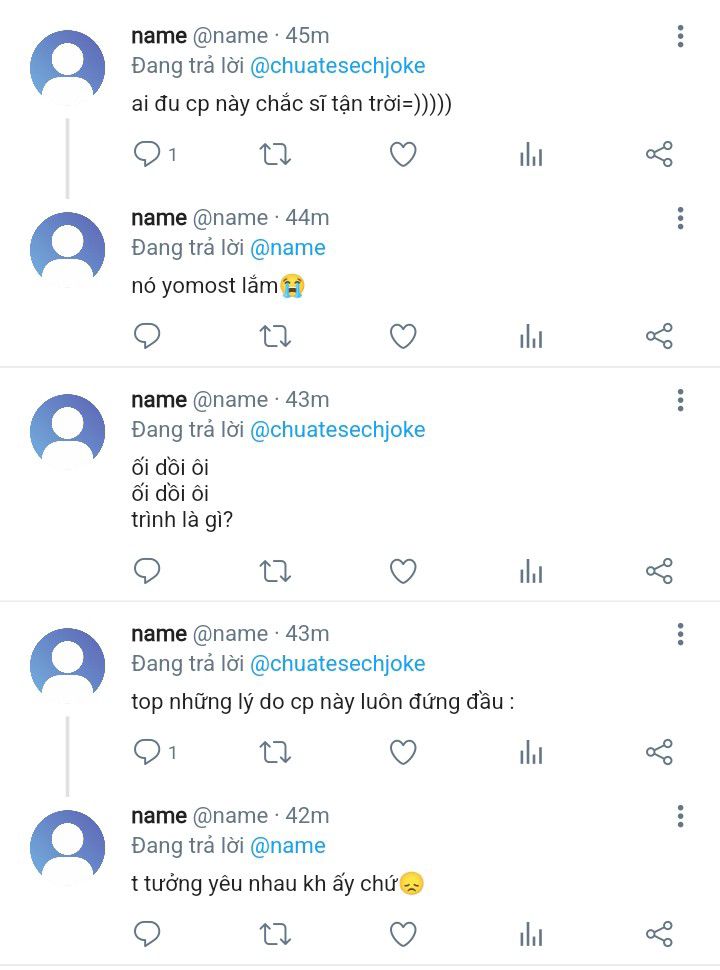Retweet the 't tưởng yêu nhau' tweet

pos(275,934)
